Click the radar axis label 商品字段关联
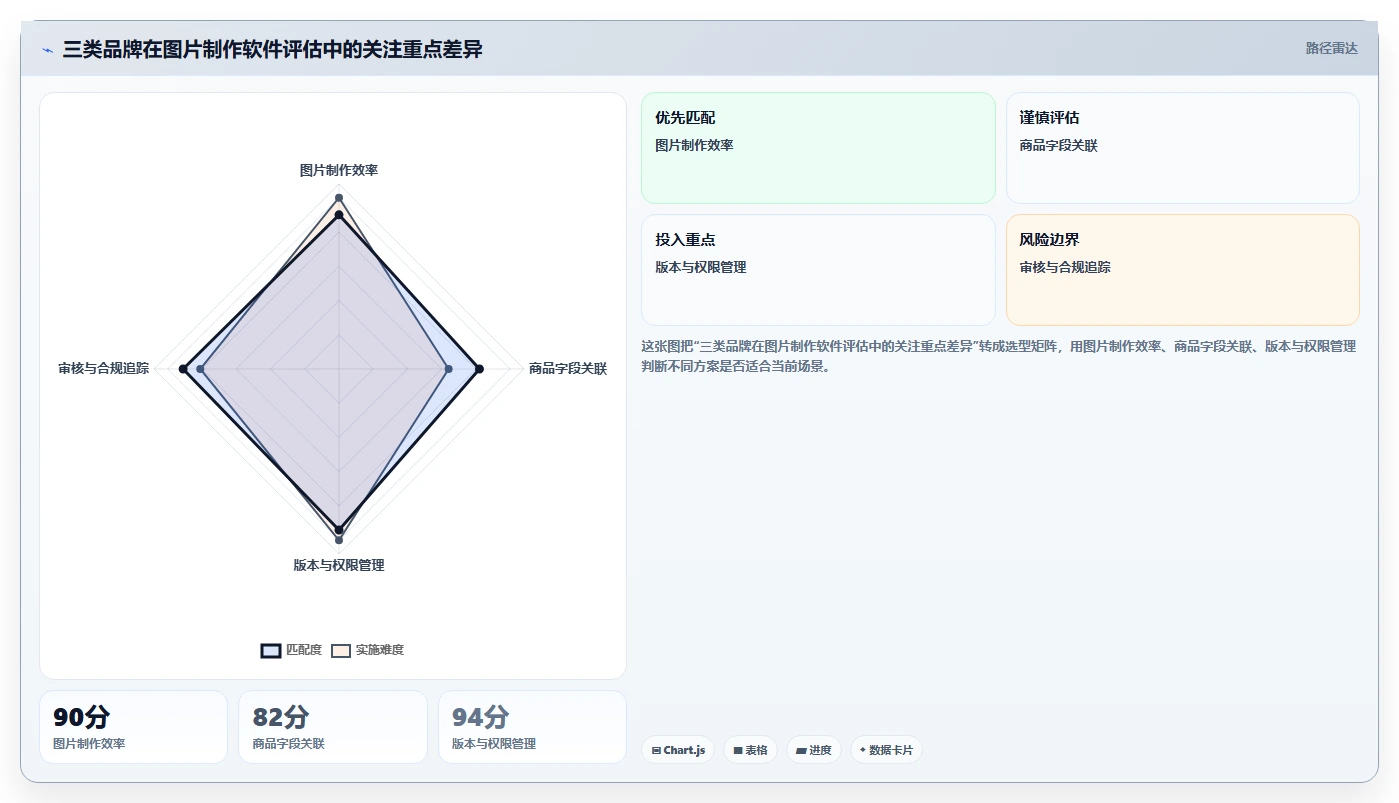This screenshot has height=803, width=1399. pos(568,369)
